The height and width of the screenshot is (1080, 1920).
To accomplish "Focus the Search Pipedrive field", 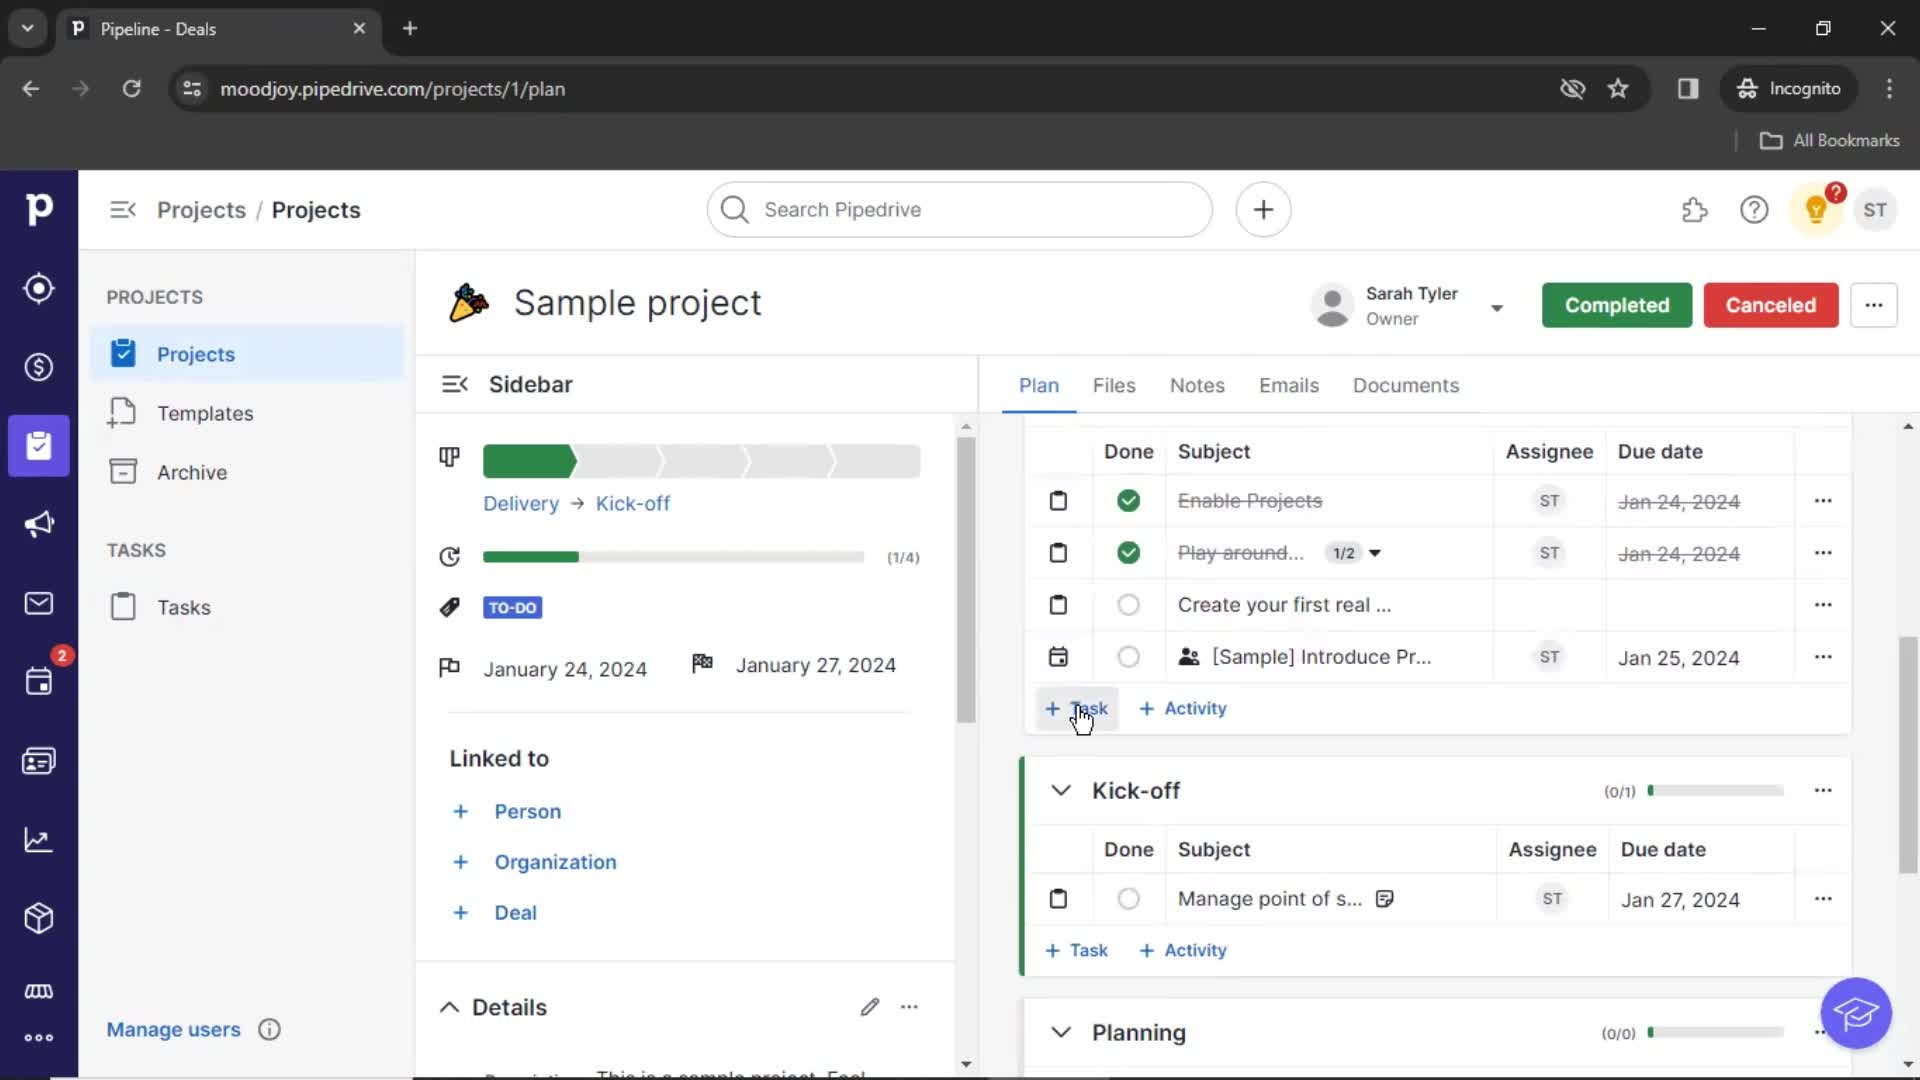I will 959,210.
